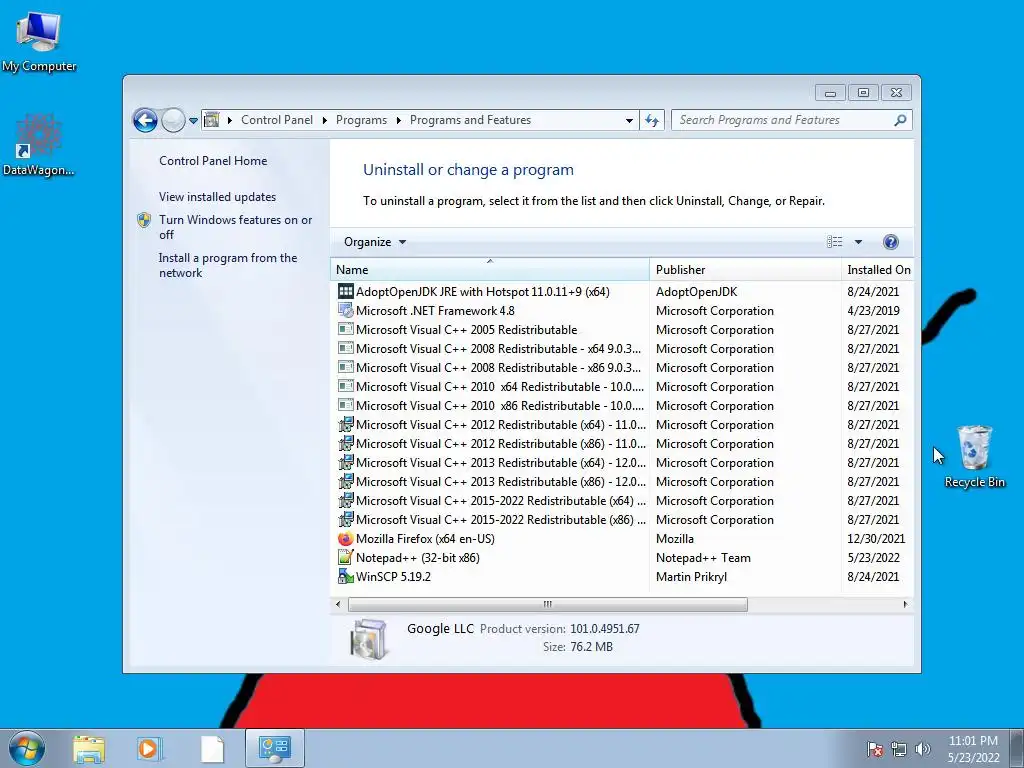
Task: Click the Notepad++ icon in program list
Action: click(x=345, y=557)
